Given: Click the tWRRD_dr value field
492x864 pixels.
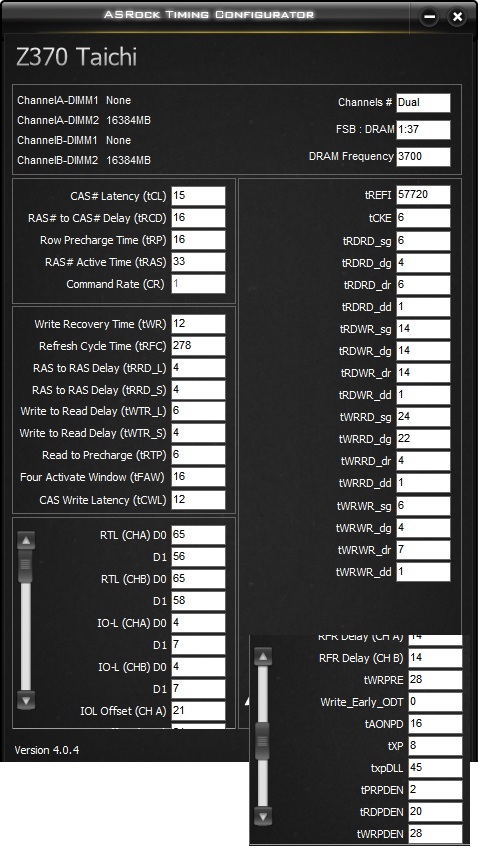Looking at the screenshot, I should tap(423, 461).
